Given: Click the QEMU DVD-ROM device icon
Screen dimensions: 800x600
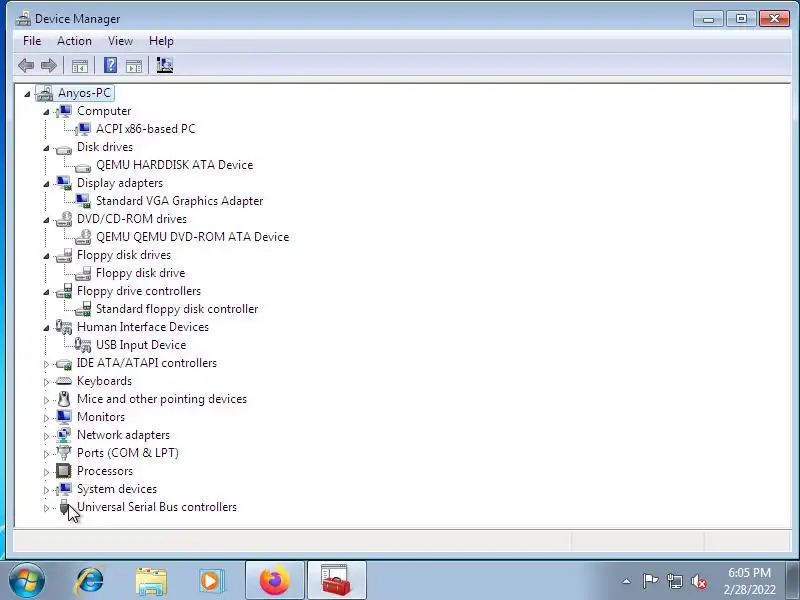Looking at the screenshot, I should pos(83,237).
